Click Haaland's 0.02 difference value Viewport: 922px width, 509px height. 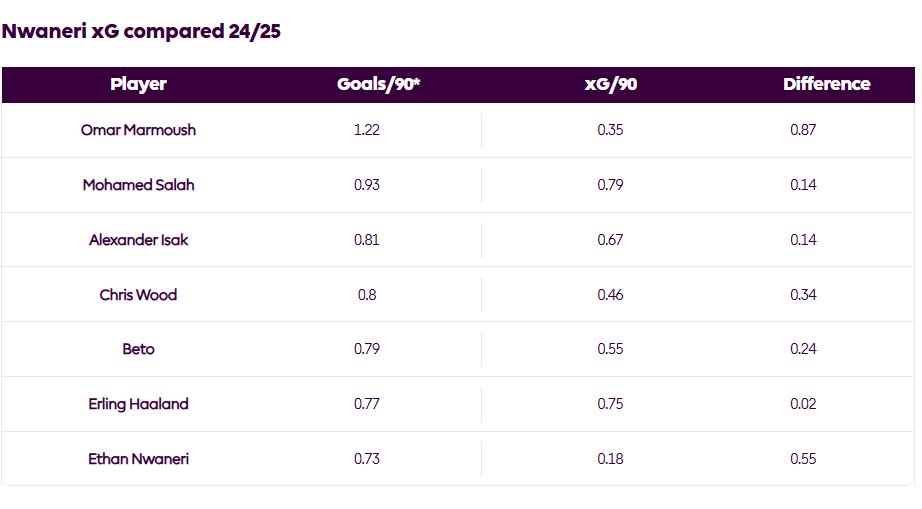(x=803, y=404)
